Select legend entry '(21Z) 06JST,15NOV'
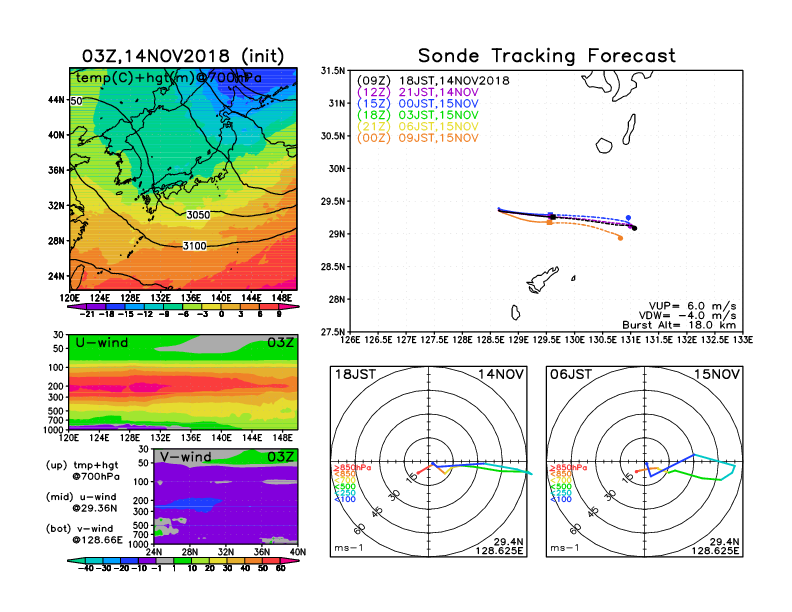This screenshot has height=612, width=792. point(418,127)
